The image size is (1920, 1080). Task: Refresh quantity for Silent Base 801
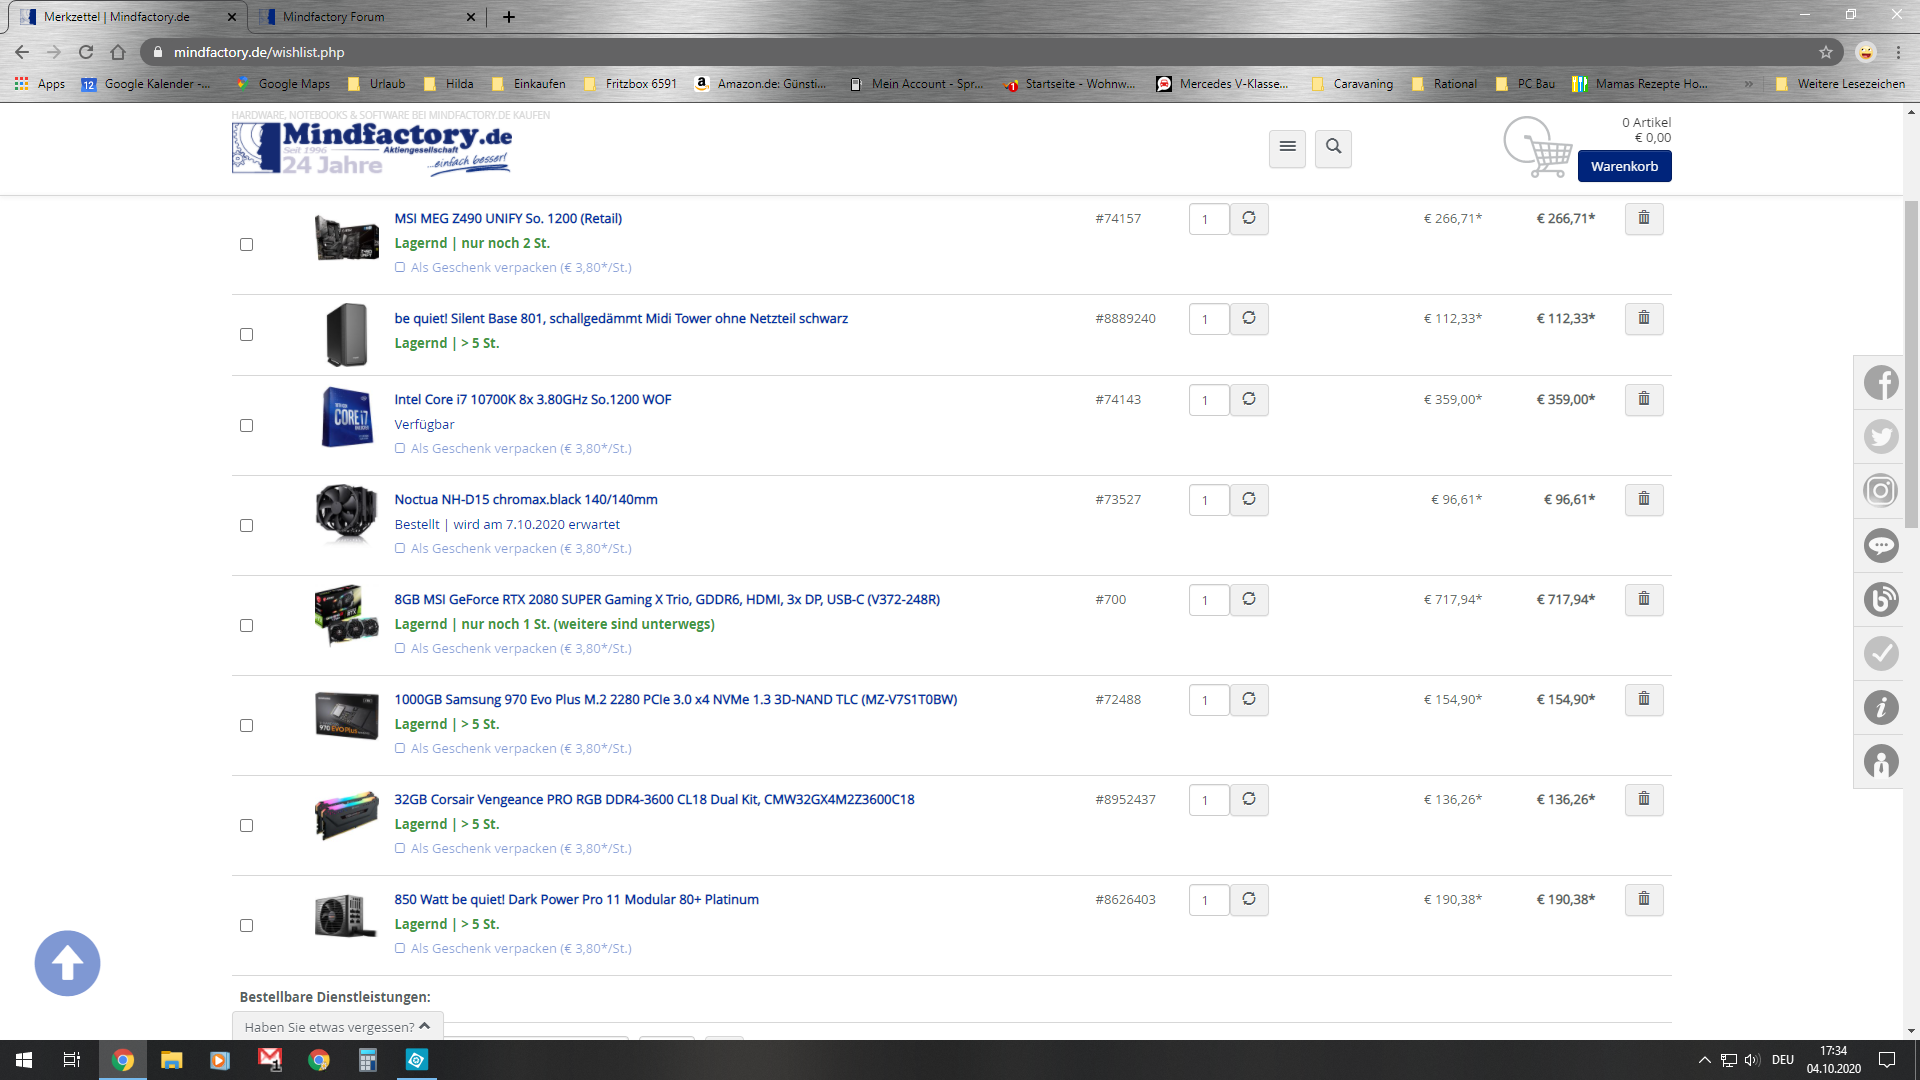click(1249, 318)
